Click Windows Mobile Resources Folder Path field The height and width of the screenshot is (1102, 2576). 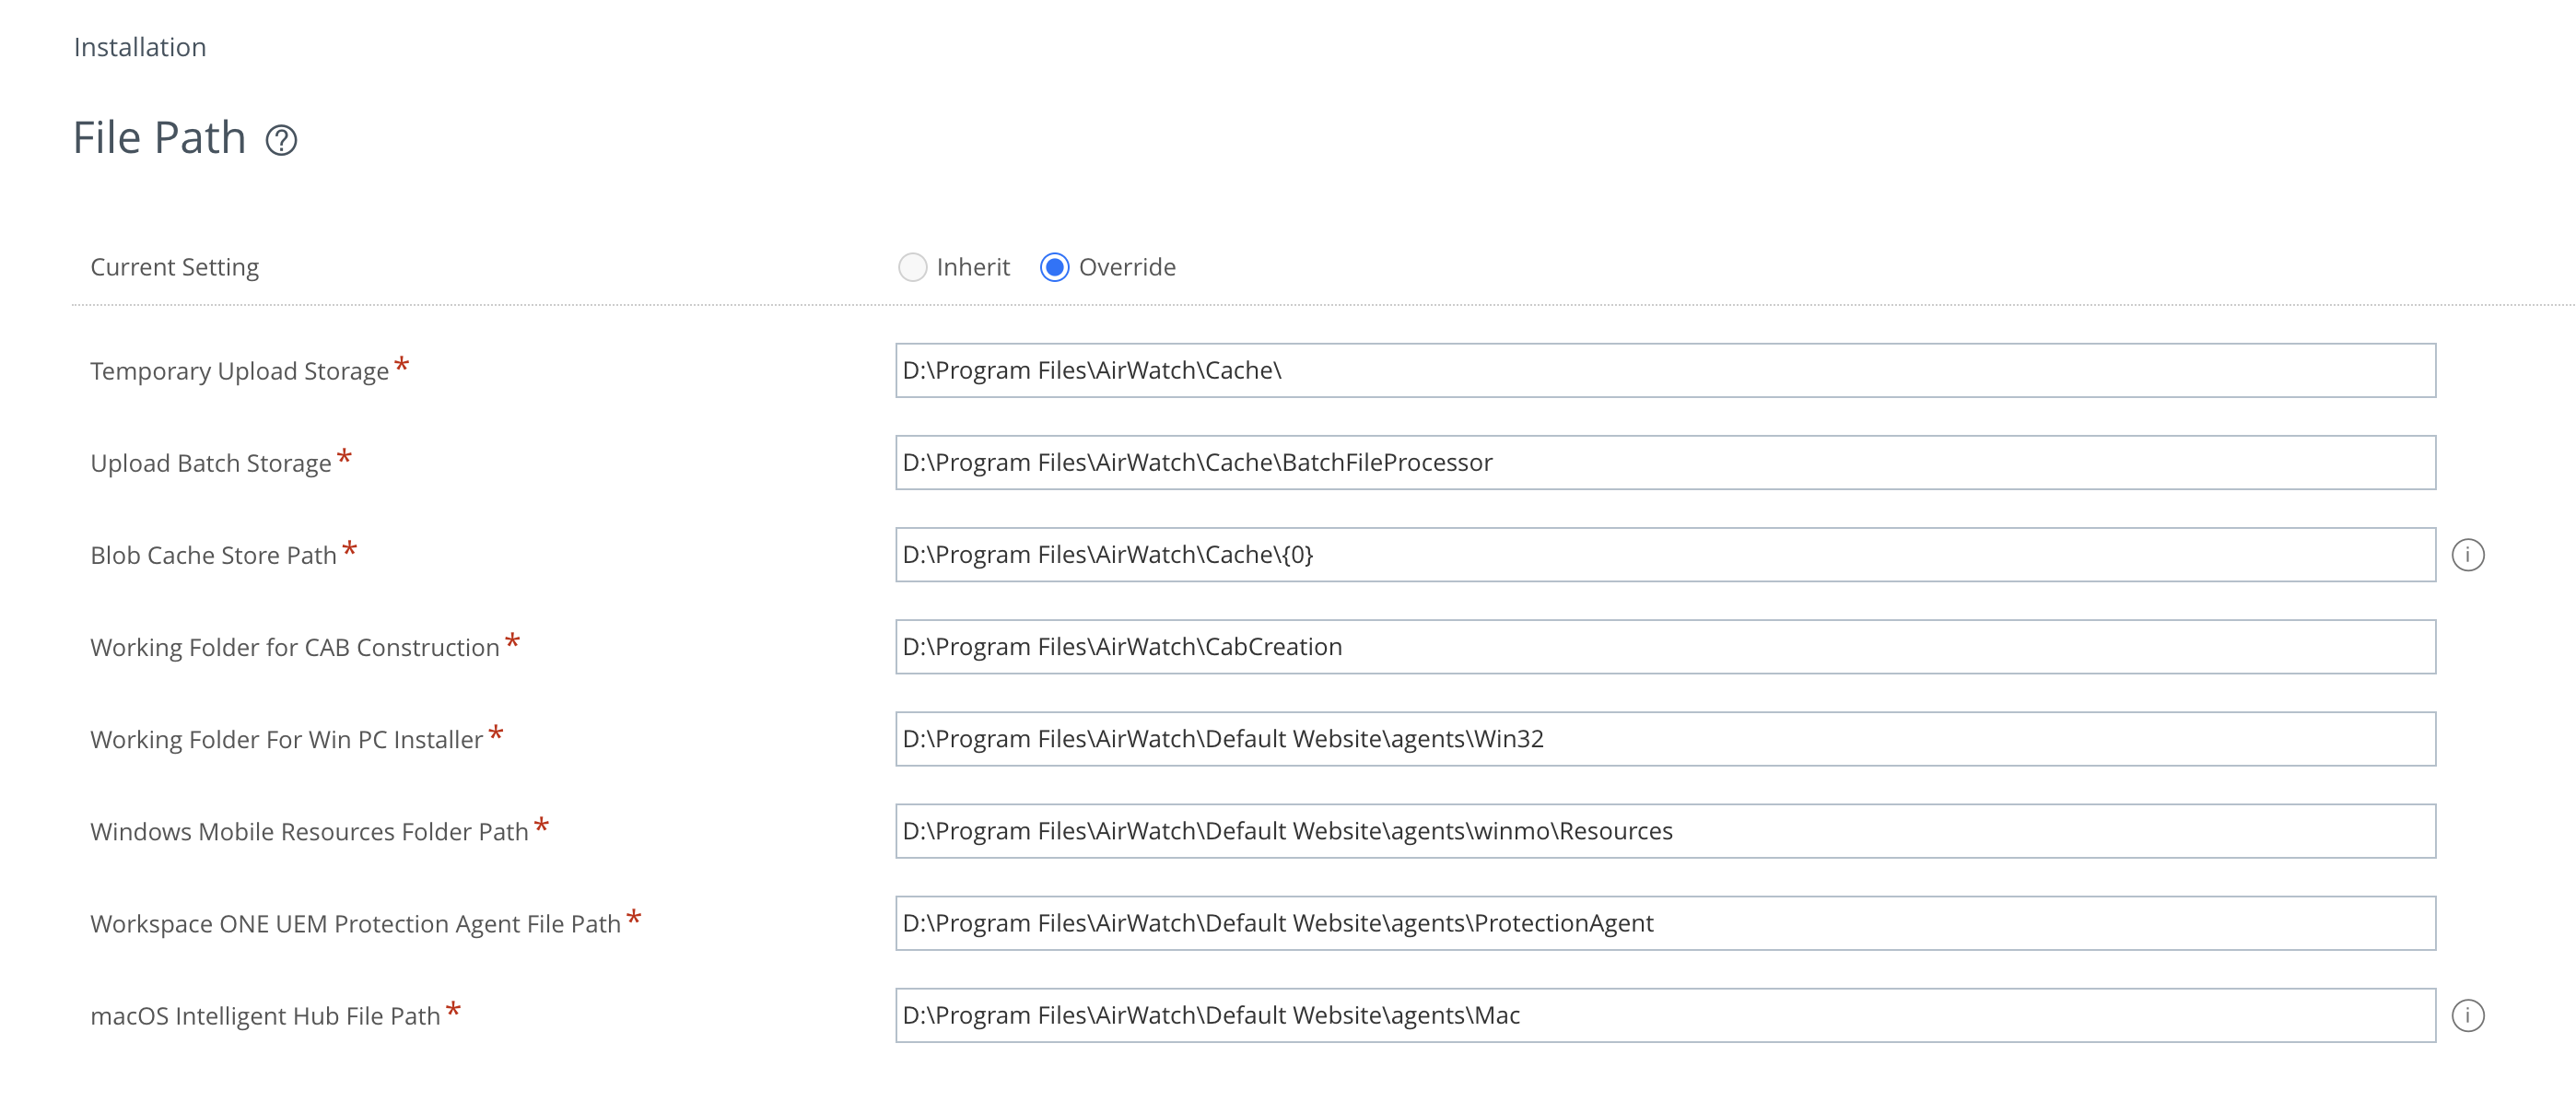point(1664,831)
